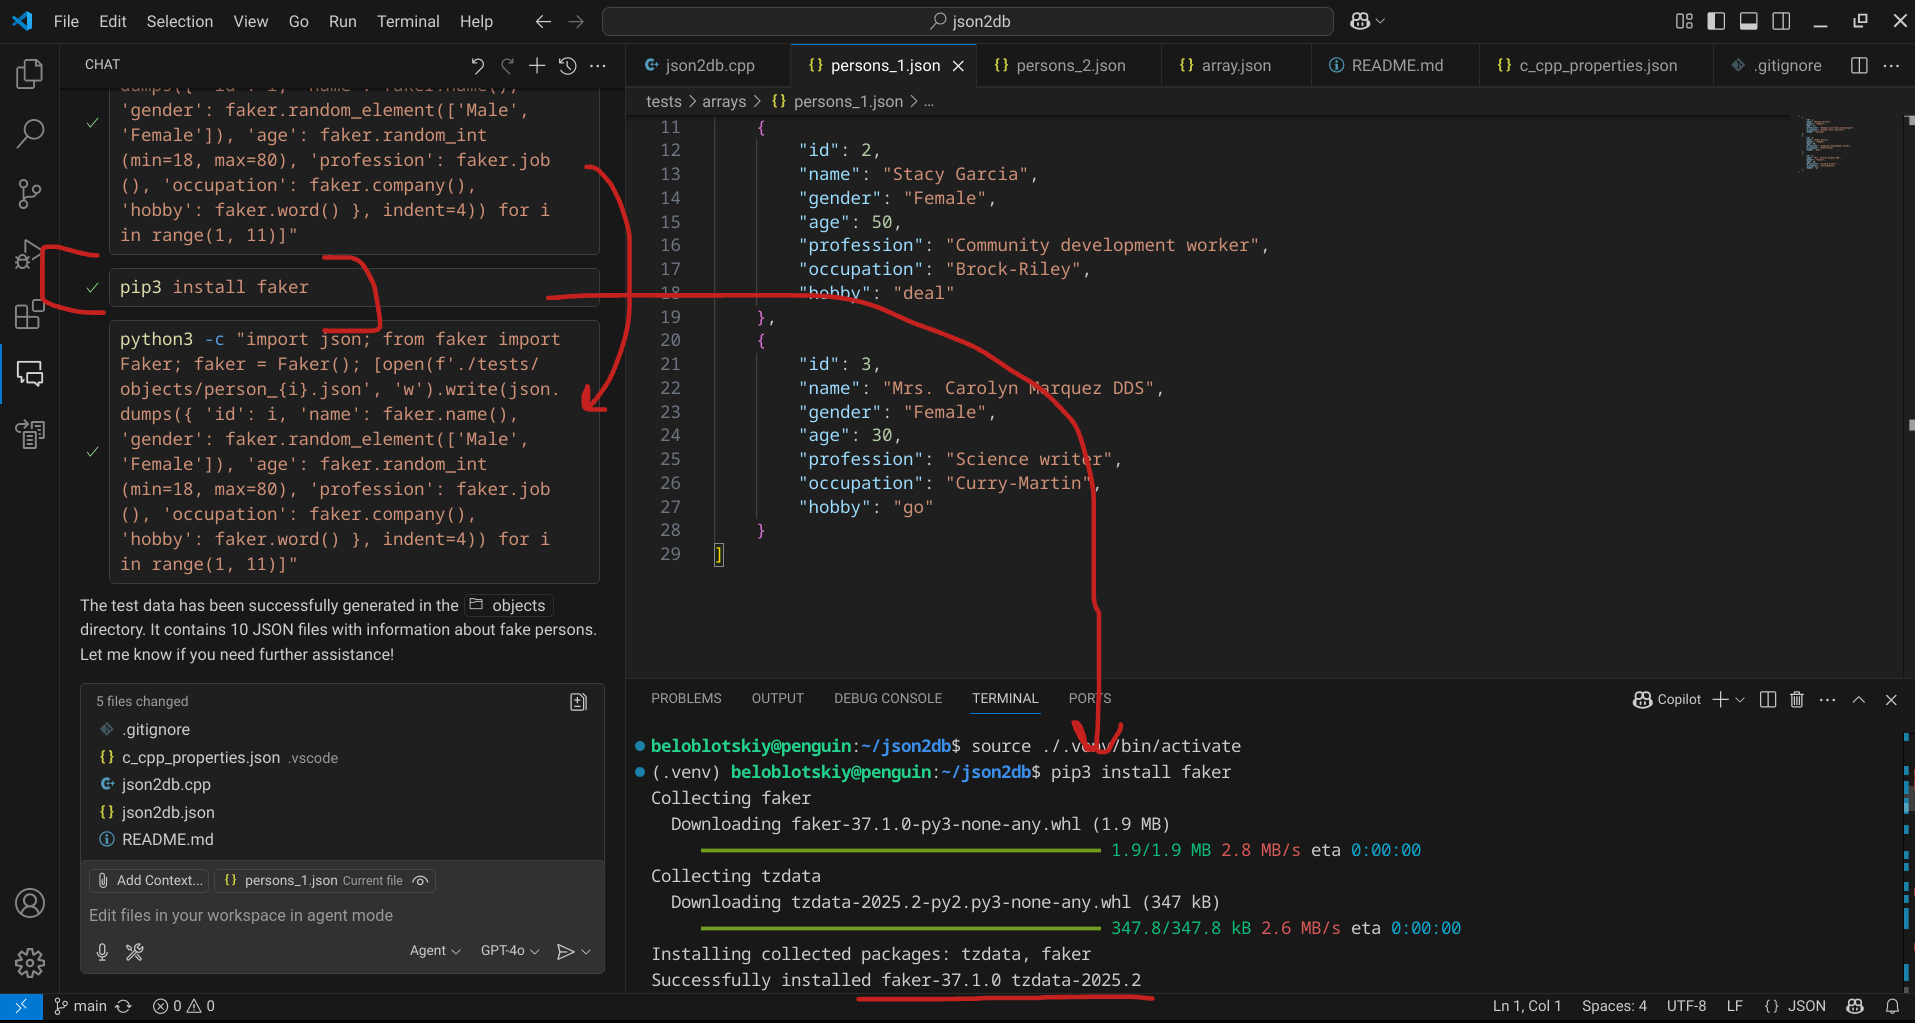Viewport: 1915px width, 1023px height.
Task: Click chat input field 'Edit files in your workspace'
Action: pos(342,916)
